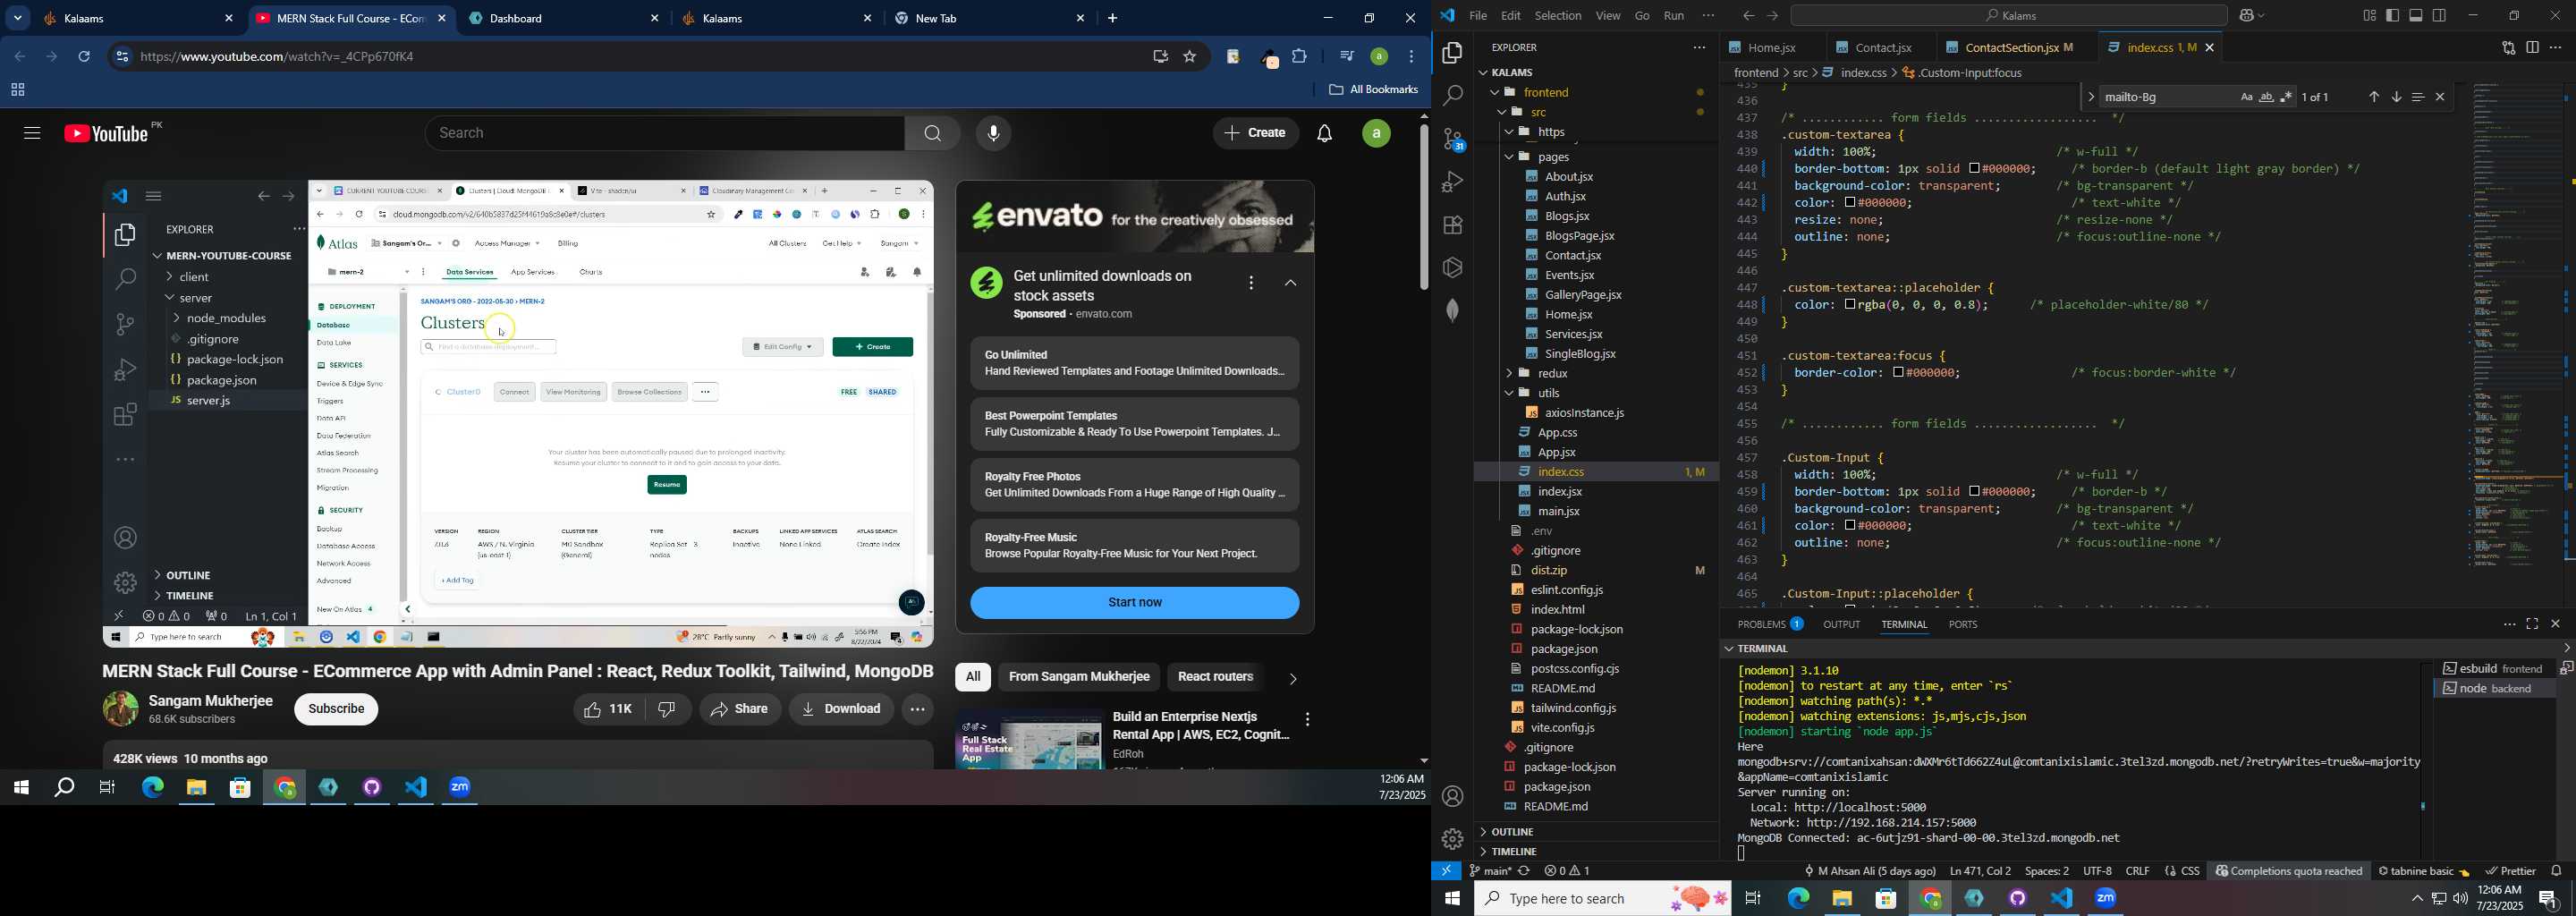Open the File menu in VS Code
This screenshot has height=916, width=2576.
(1478, 16)
